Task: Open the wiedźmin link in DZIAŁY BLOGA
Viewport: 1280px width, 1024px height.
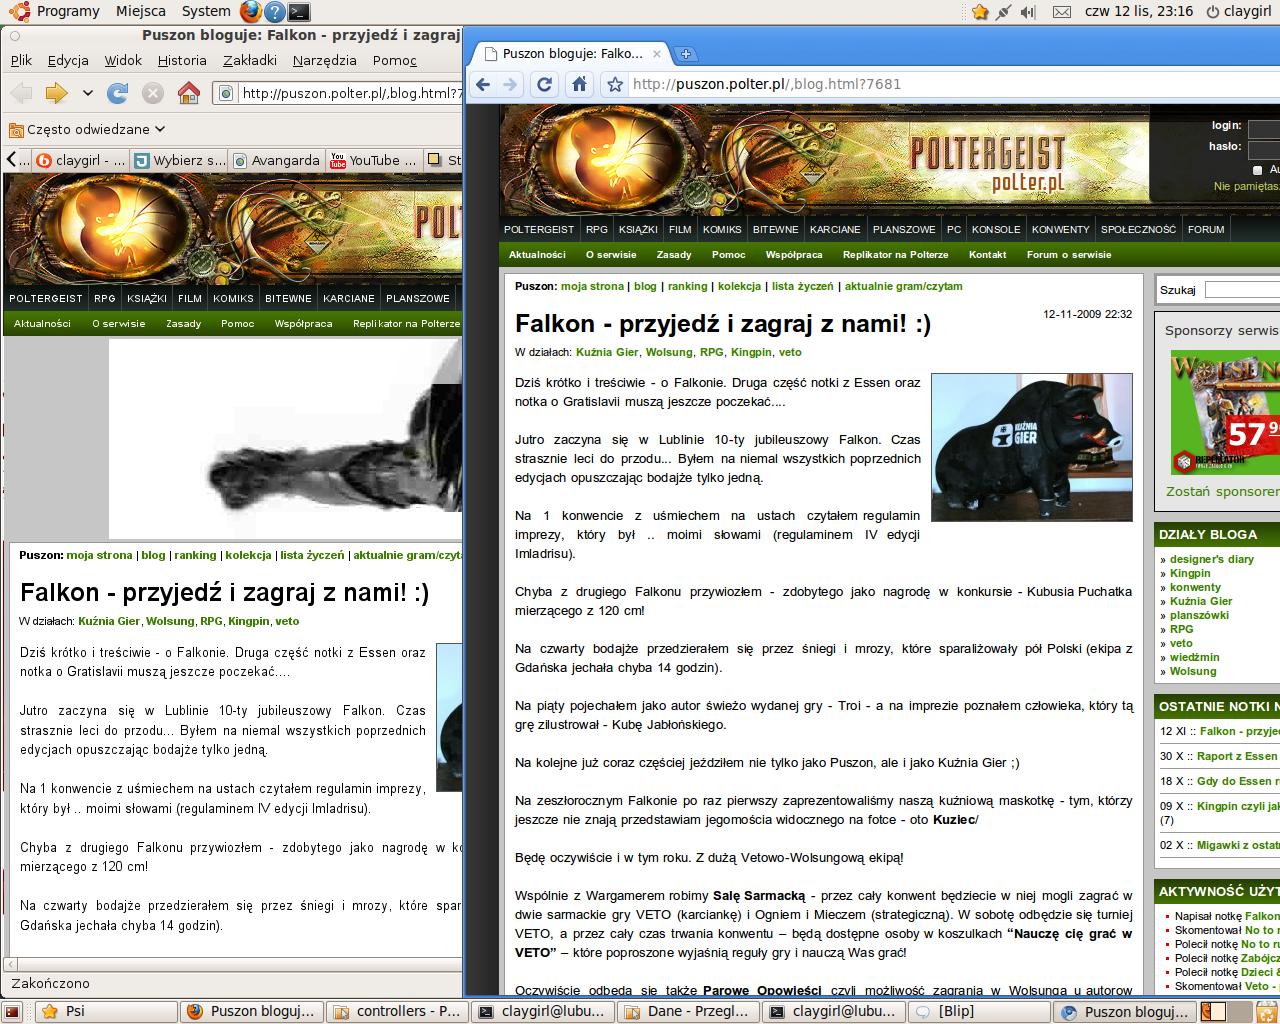Action: coord(1194,657)
